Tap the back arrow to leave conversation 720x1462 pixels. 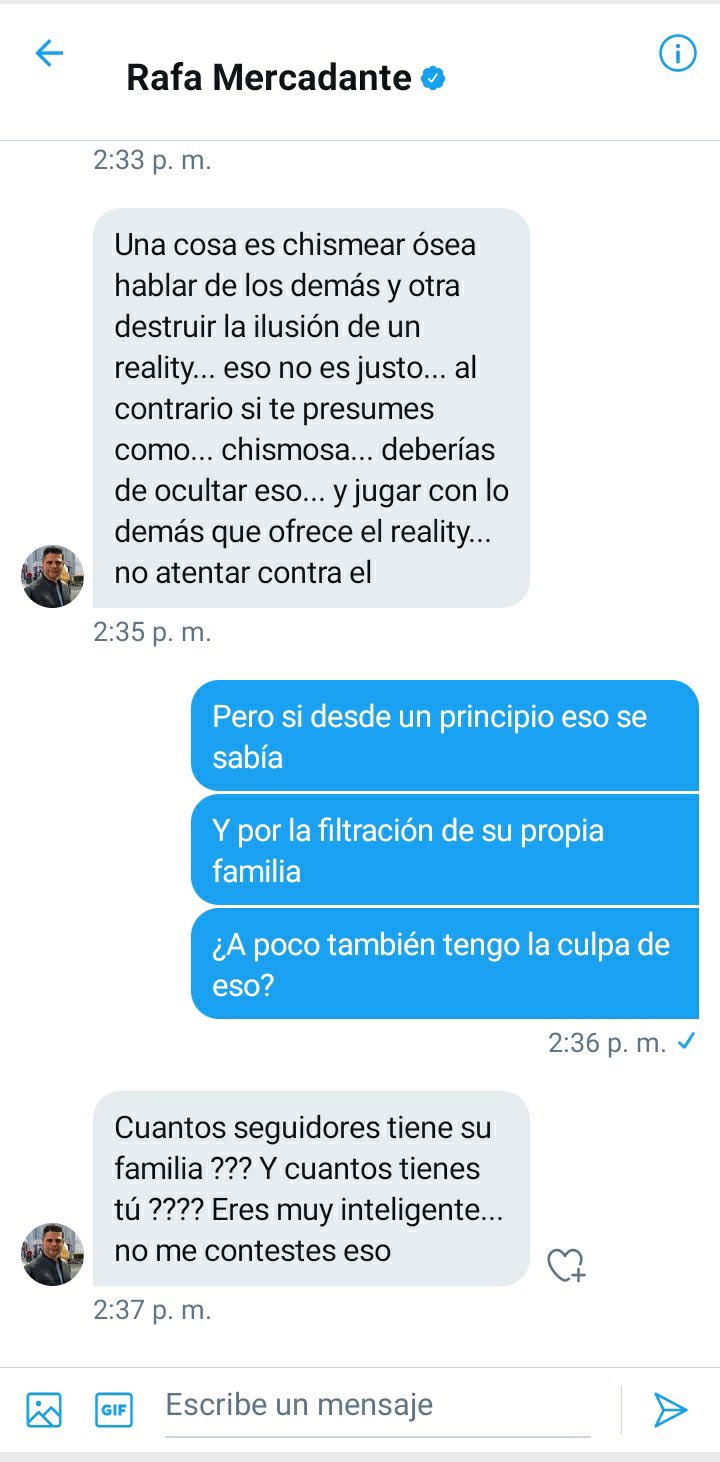click(x=49, y=54)
